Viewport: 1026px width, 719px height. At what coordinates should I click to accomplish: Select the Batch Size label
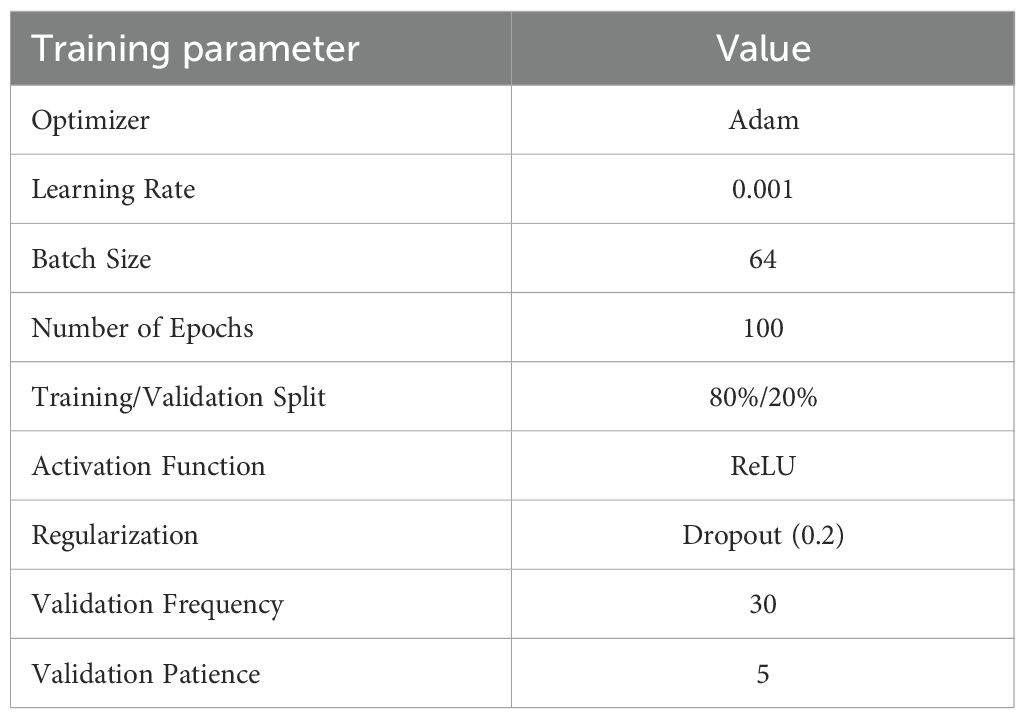pyautogui.click(x=92, y=259)
